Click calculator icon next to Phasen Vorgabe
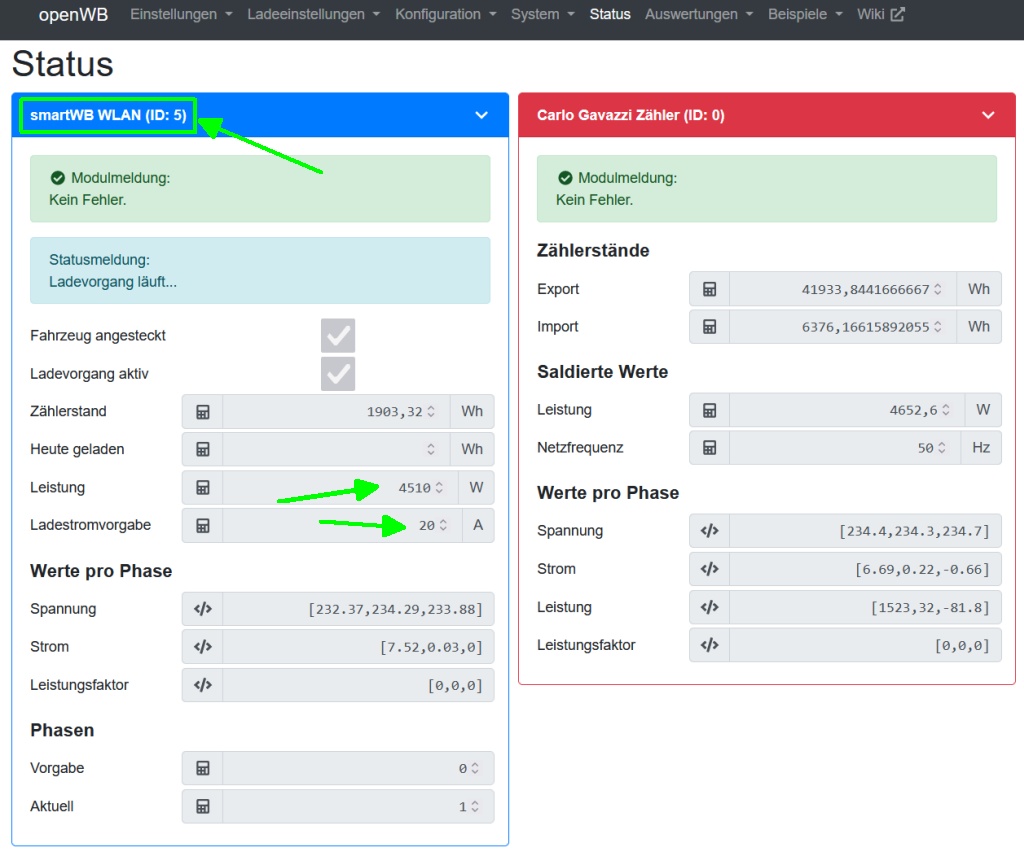Screen dimensions: 1024x852 pyautogui.click(x=202, y=769)
